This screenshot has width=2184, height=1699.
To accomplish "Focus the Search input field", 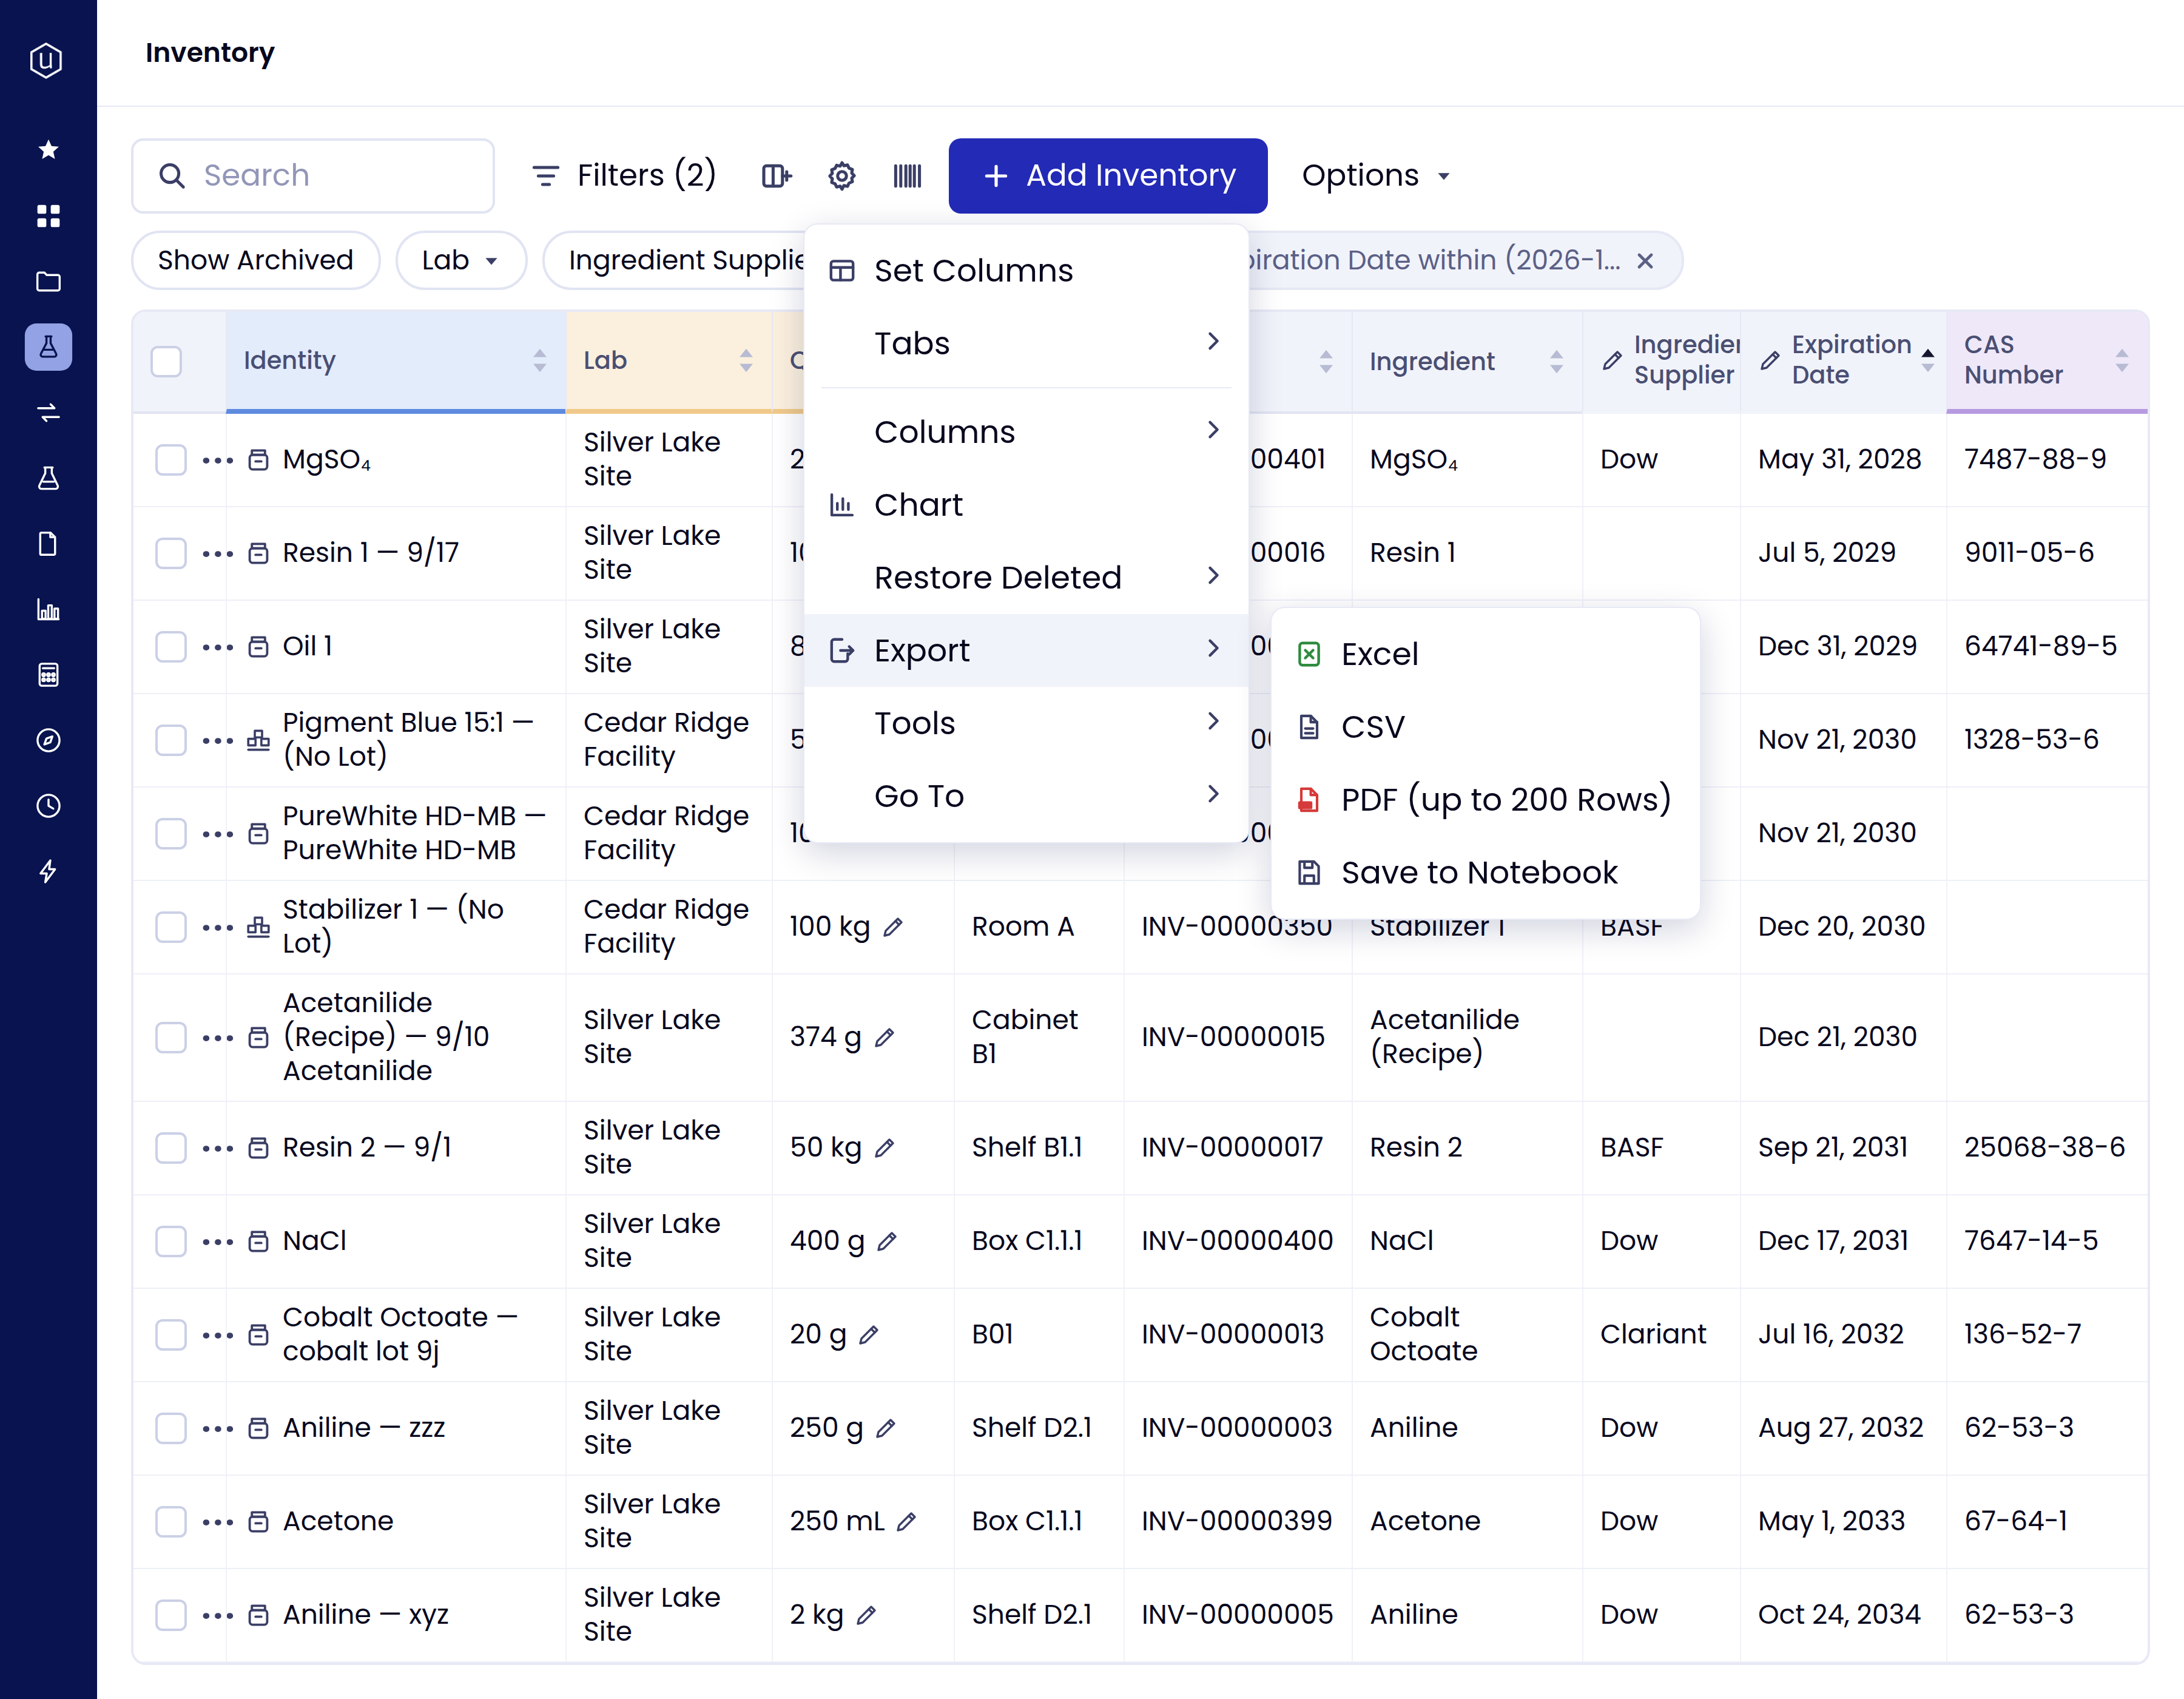I will [x=313, y=176].
